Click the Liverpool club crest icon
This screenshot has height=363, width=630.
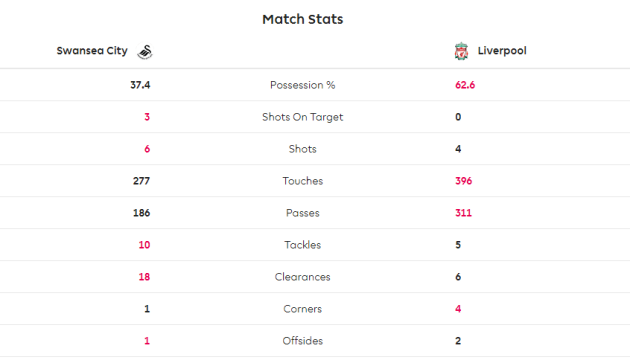pyautogui.click(x=461, y=51)
